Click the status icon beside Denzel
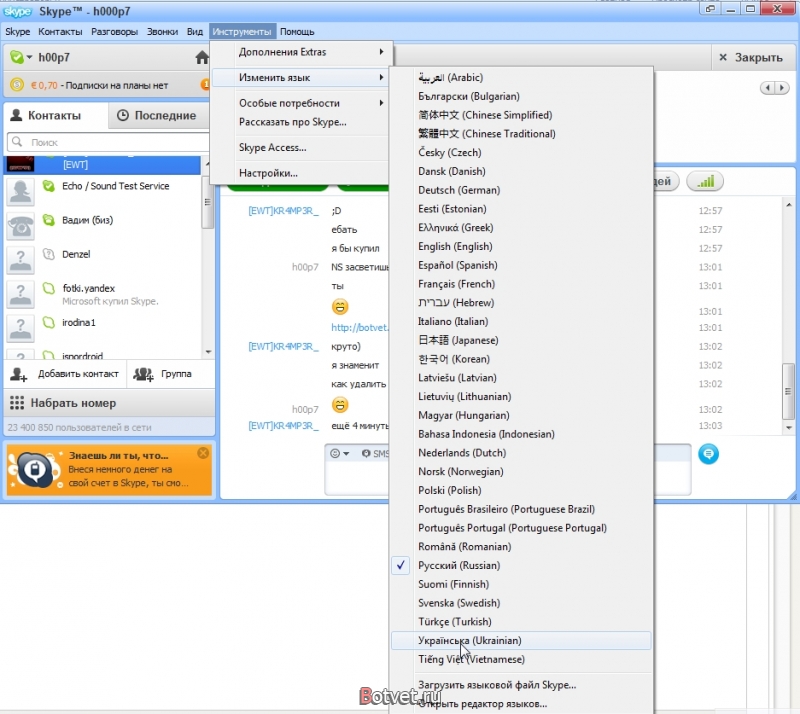Screen dimensions: 800x714 48,254
